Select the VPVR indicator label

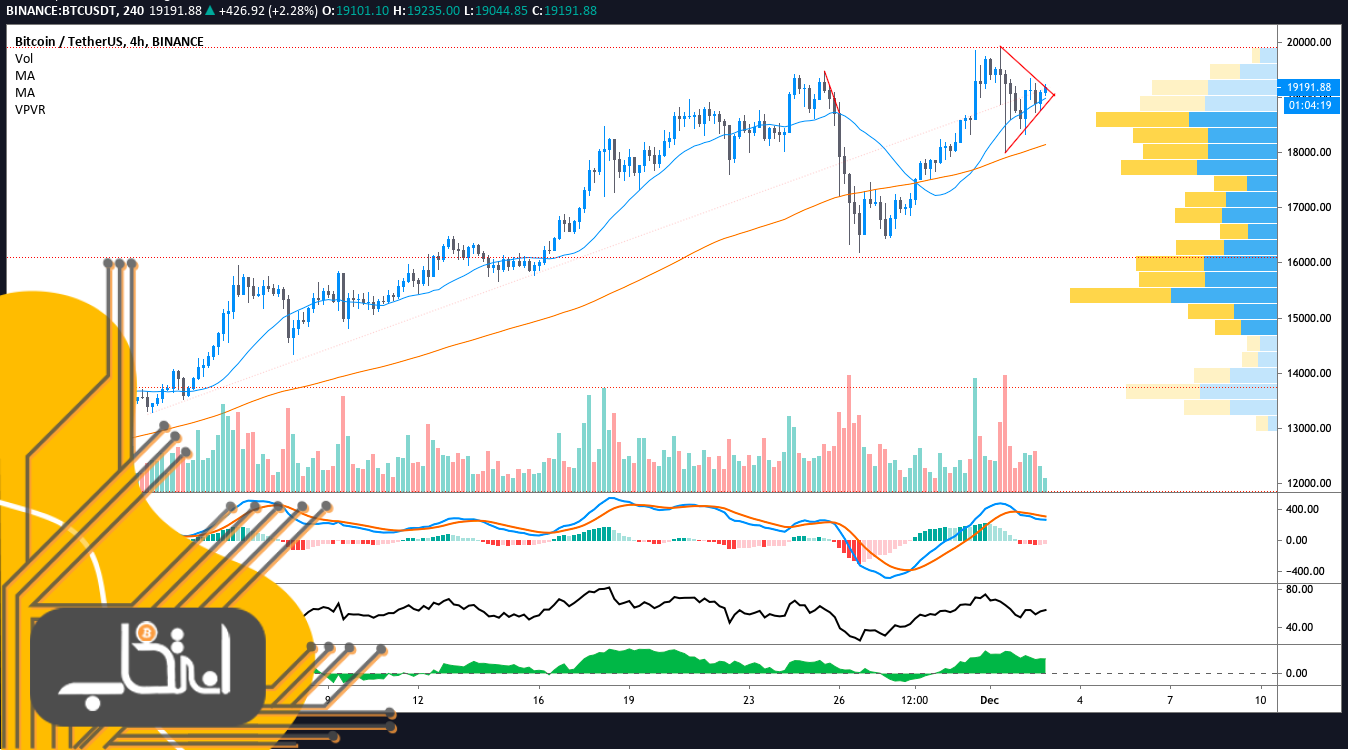point(31,109)
